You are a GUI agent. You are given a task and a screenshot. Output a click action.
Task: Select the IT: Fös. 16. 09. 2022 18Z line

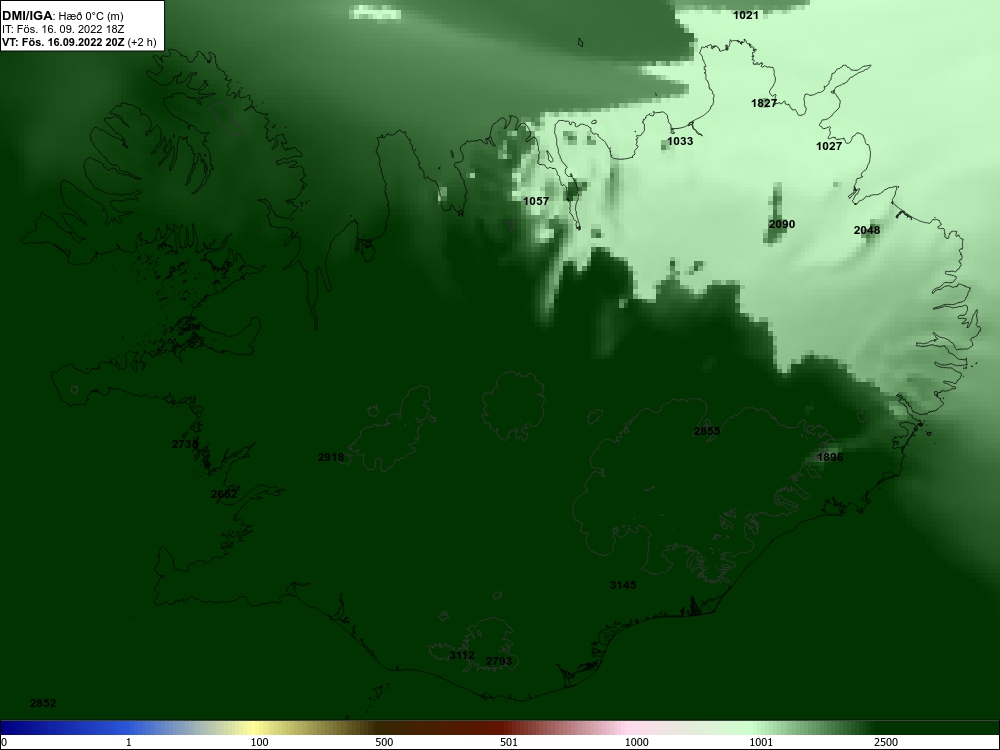pyautogui.click(x=63, y=29)
